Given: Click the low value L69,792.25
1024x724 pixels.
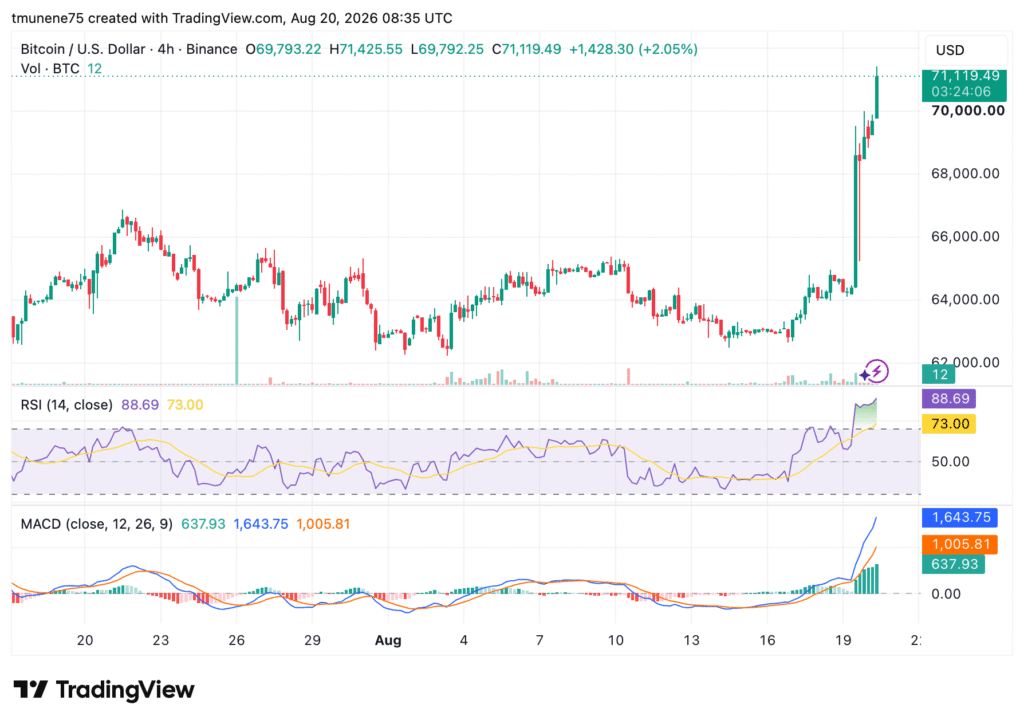Looking at the screenshot, I should 447,49.
